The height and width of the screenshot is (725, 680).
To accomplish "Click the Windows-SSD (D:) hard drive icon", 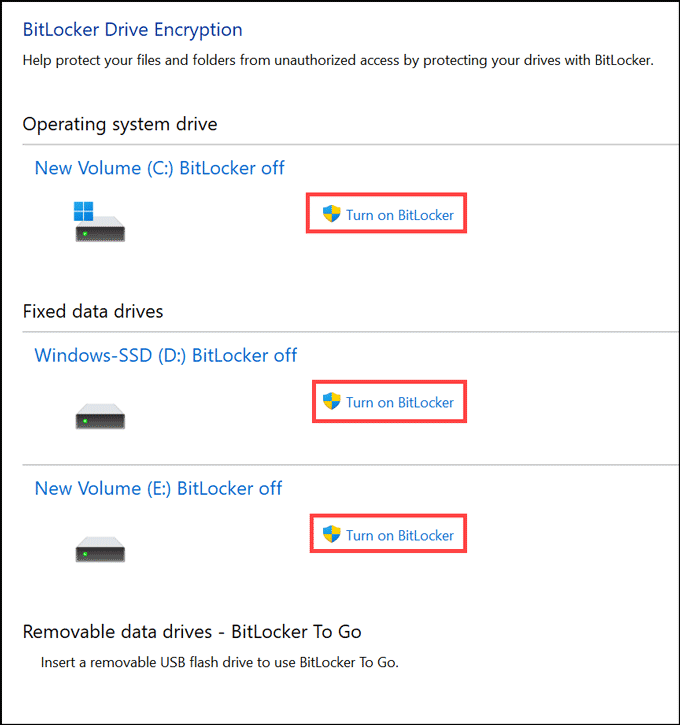I will pos(100,416).
